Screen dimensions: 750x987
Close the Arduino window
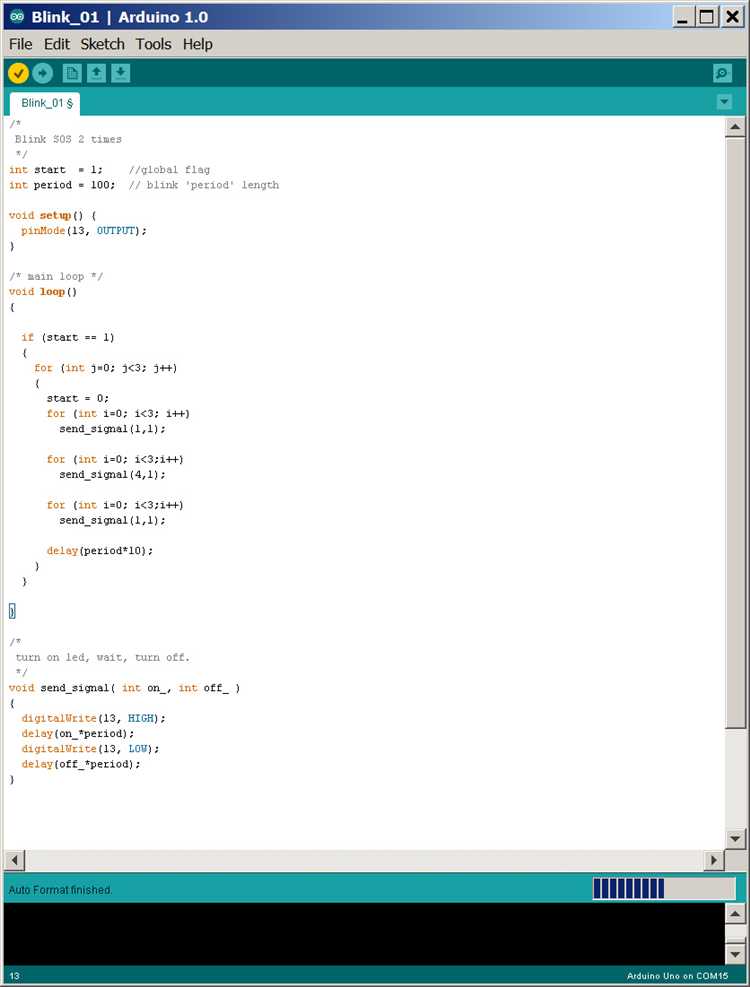click(x=732, y=17)
